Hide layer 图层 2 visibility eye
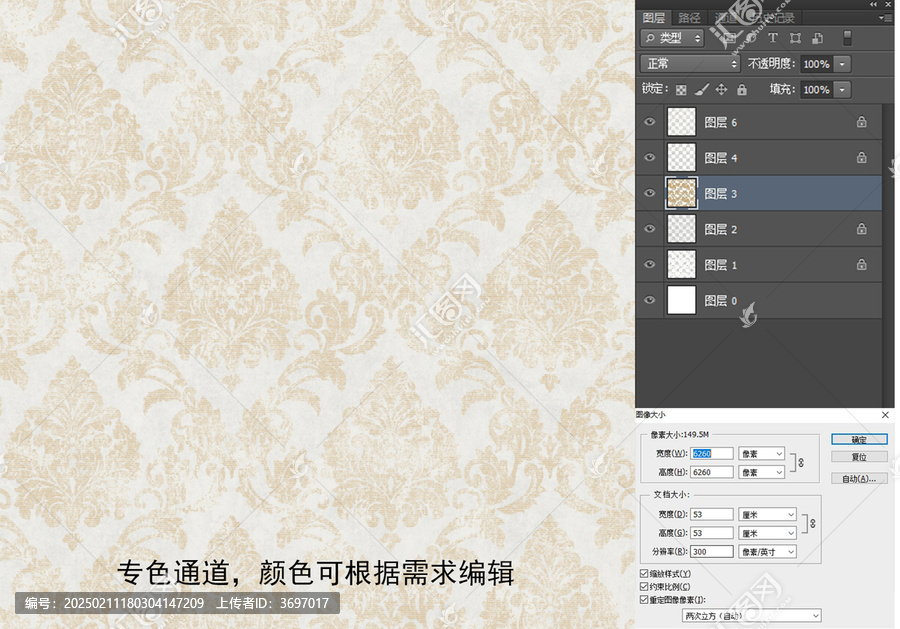900x629 pixels. coord(650,228)
